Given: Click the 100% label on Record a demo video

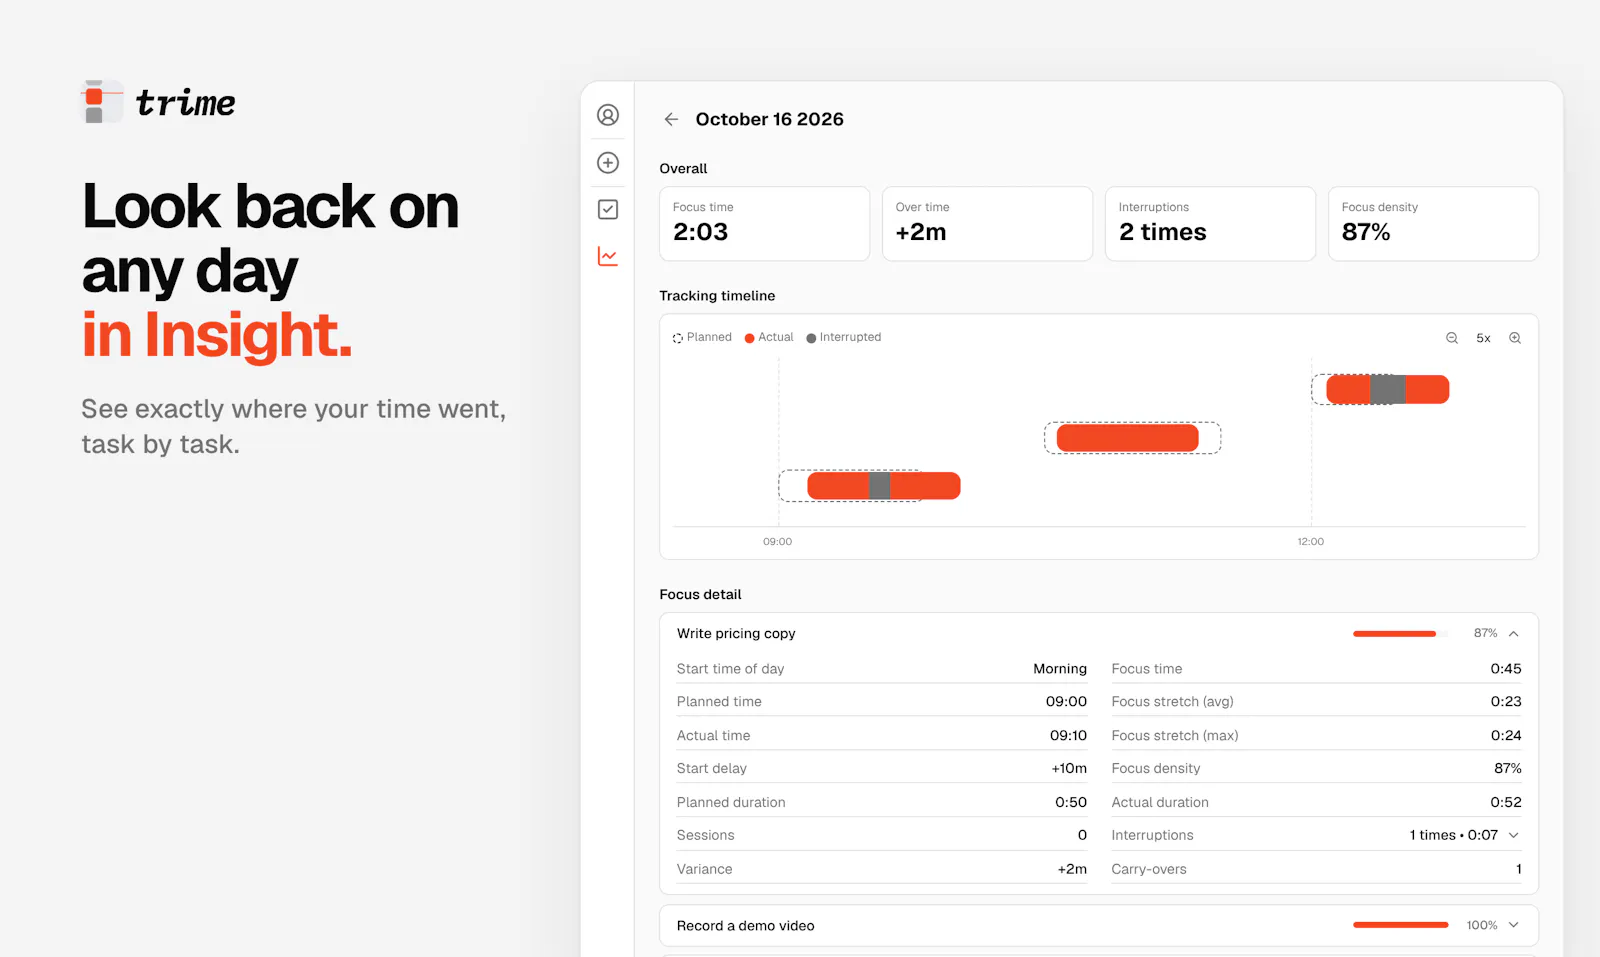Looking at the screenshot, I should click(1482, 925).
